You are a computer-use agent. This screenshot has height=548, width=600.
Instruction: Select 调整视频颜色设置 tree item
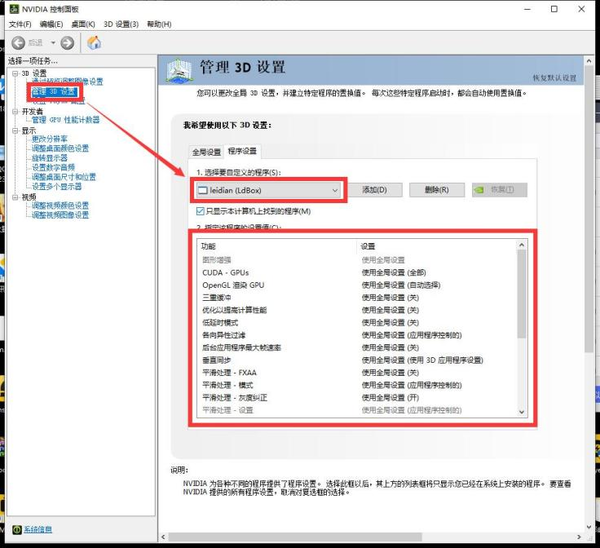(60, 206)
